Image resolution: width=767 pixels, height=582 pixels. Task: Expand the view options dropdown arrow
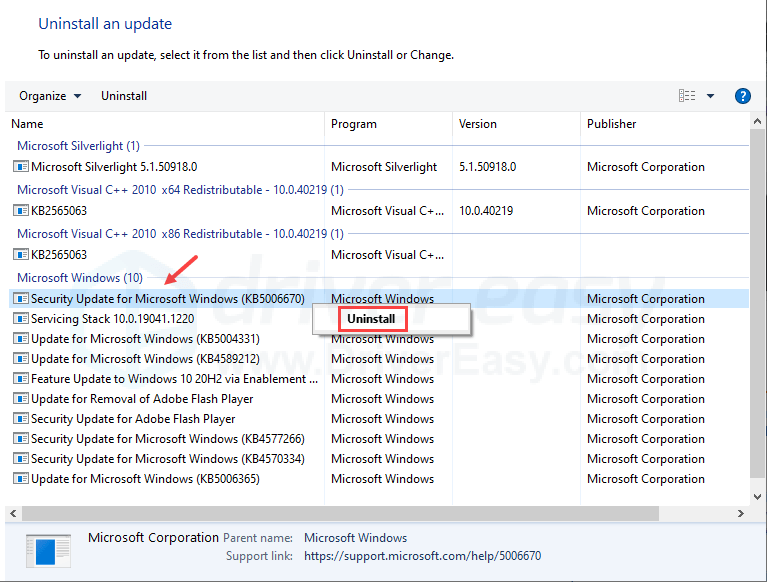(x=710, y=96)
